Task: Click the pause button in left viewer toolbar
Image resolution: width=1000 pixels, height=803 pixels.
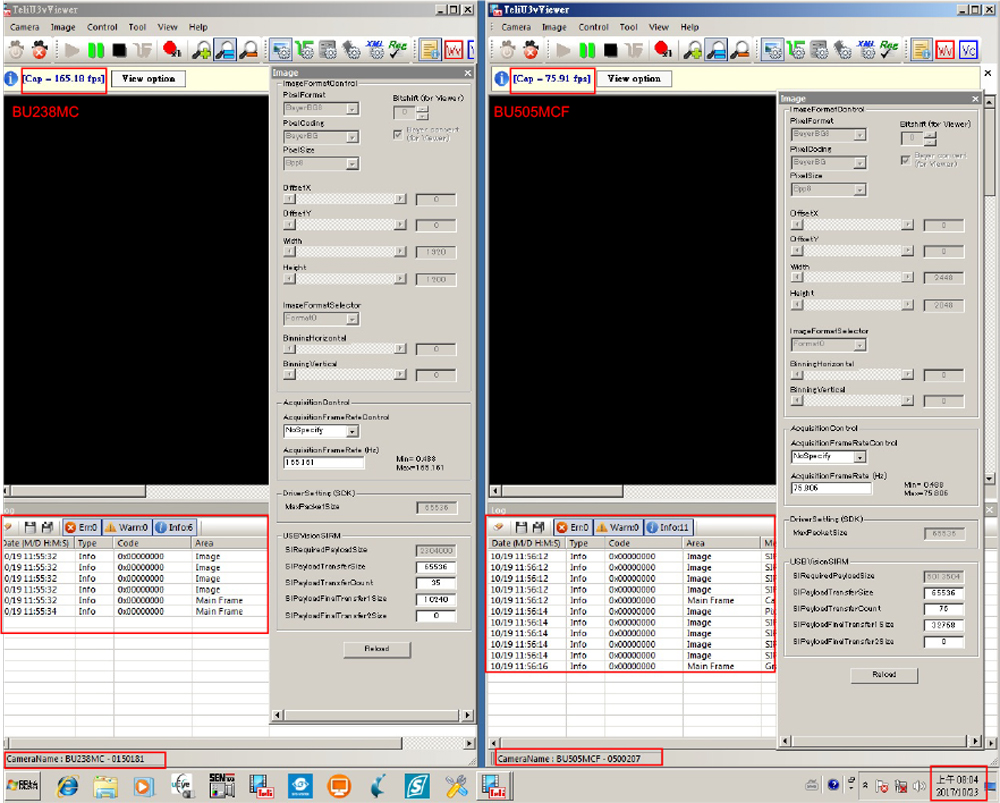Action: tap(96, 49)
